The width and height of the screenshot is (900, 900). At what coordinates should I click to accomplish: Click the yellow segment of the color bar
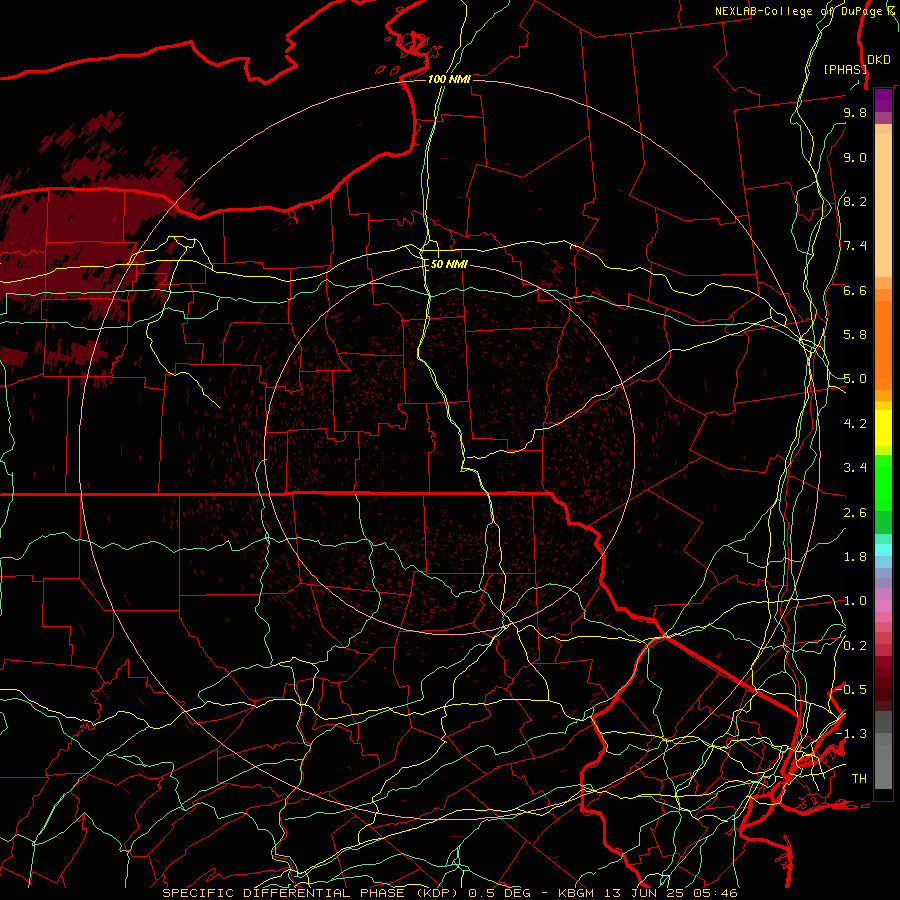tap(883, 428)
